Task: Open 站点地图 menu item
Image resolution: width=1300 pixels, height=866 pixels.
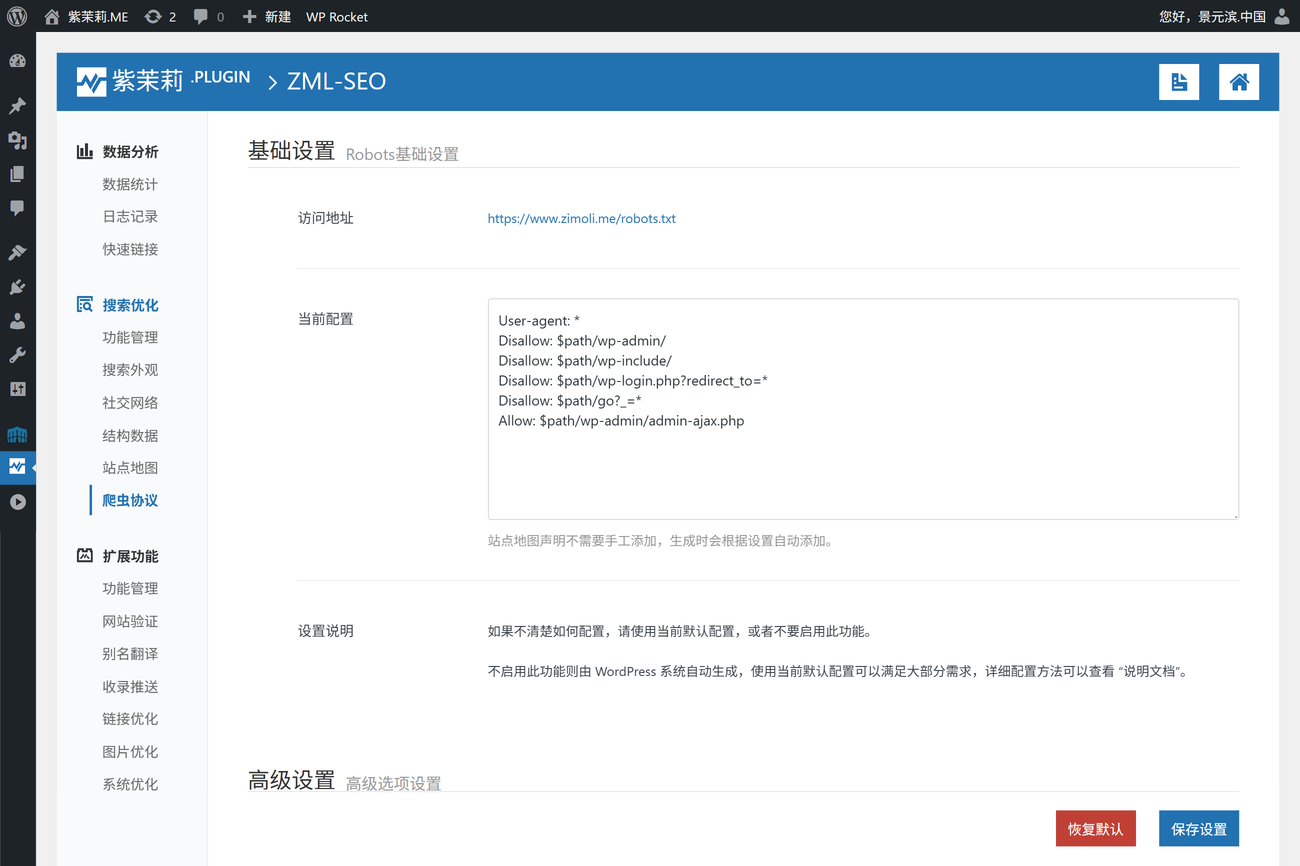Action: [130, 467]
